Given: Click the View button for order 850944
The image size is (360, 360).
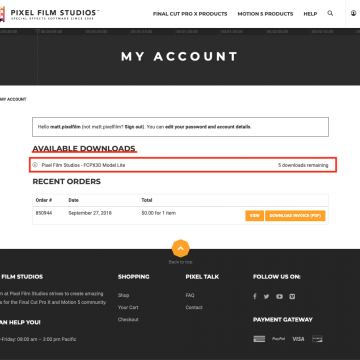Looking at the screenshot, I should pos(255,216).
